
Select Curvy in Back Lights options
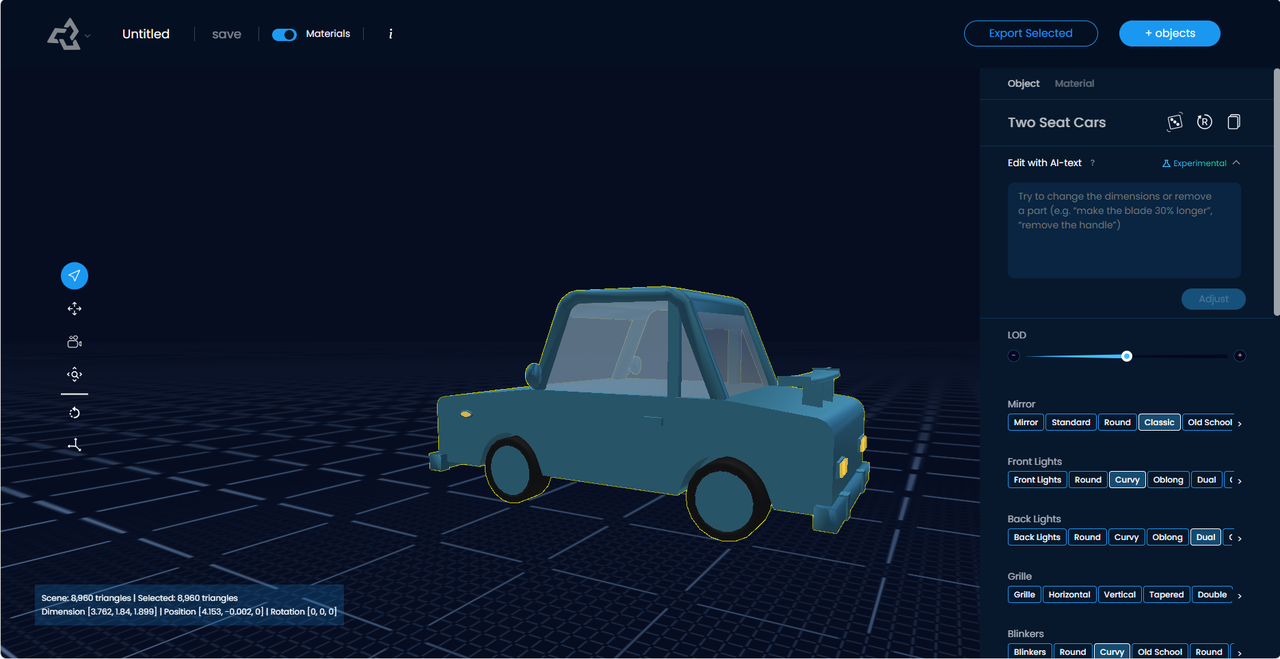(1127, 537)
